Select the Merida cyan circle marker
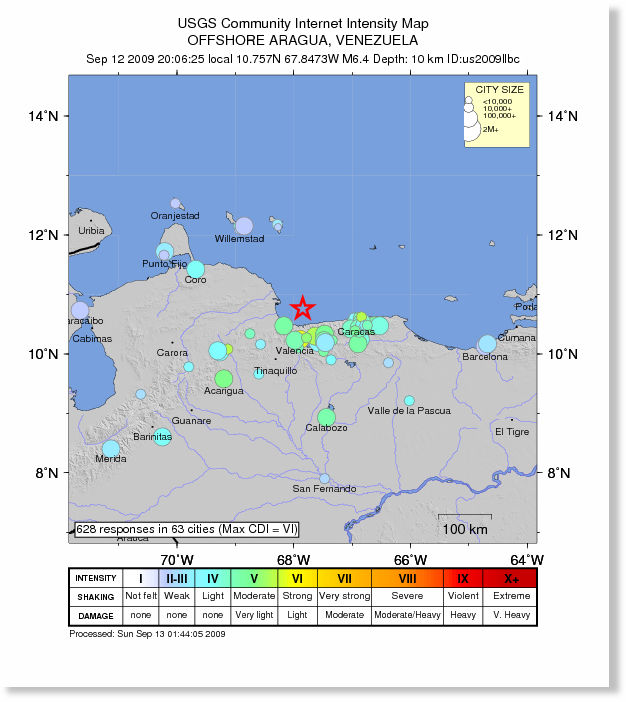 111,449
